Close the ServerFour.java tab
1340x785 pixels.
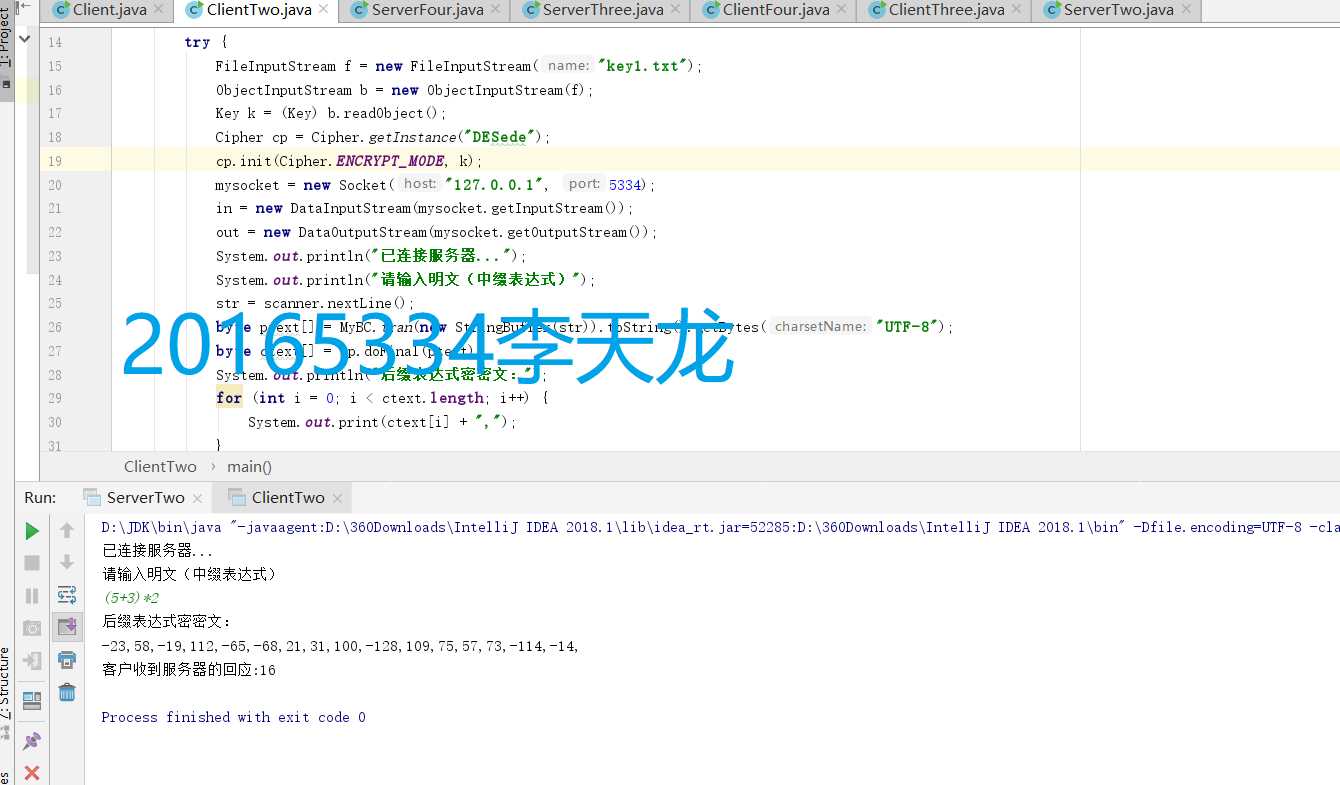click(x=497, y=10)
